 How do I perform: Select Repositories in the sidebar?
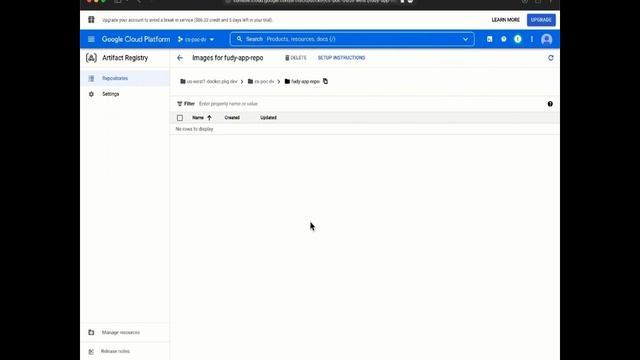tap(125, 78)
